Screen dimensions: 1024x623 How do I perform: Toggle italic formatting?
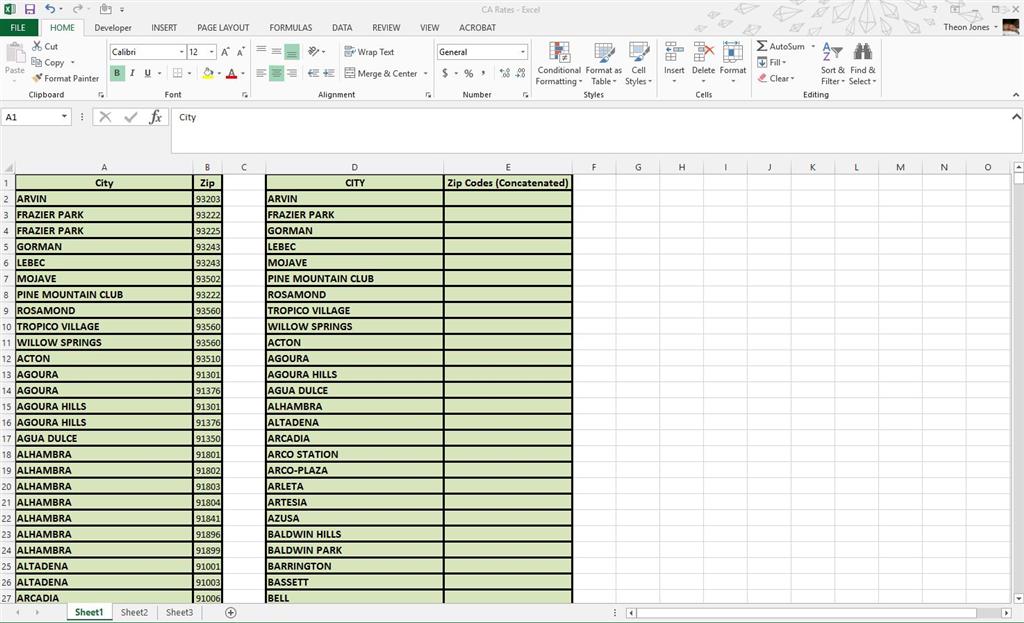point(131,72)
